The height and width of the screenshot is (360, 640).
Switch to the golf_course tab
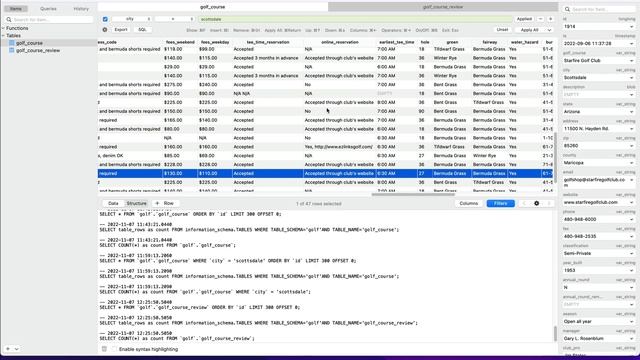pos(213,7)
